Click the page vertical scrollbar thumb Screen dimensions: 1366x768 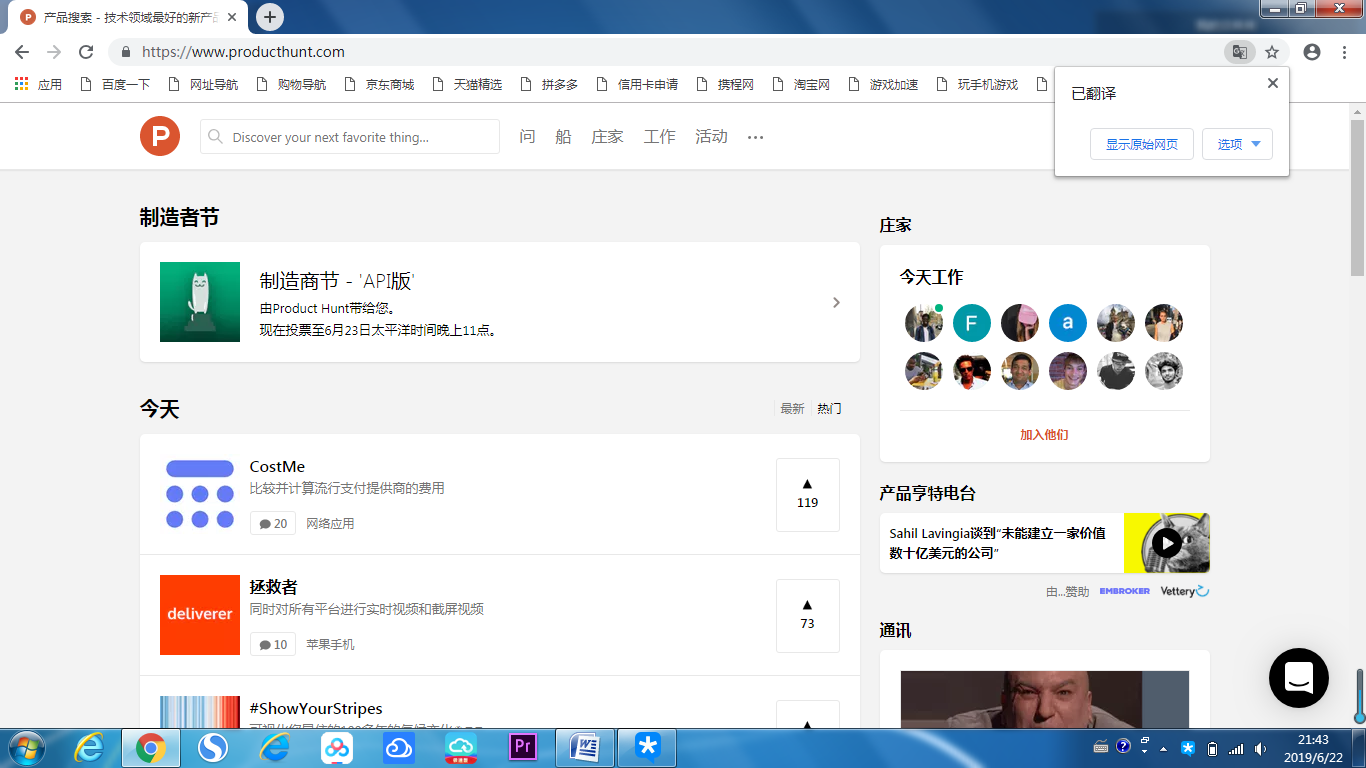(x=1357, y=198)
